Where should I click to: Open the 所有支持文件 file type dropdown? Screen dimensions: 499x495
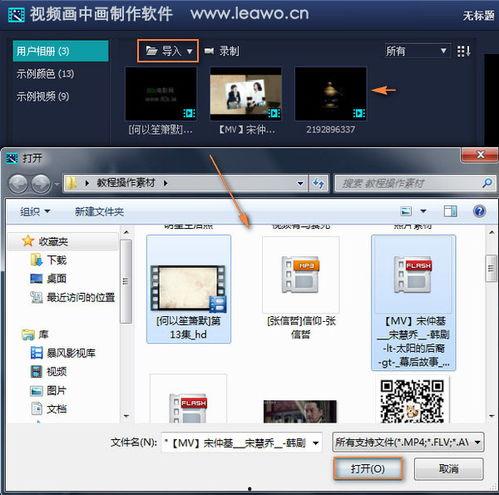[x=408, y=443]
